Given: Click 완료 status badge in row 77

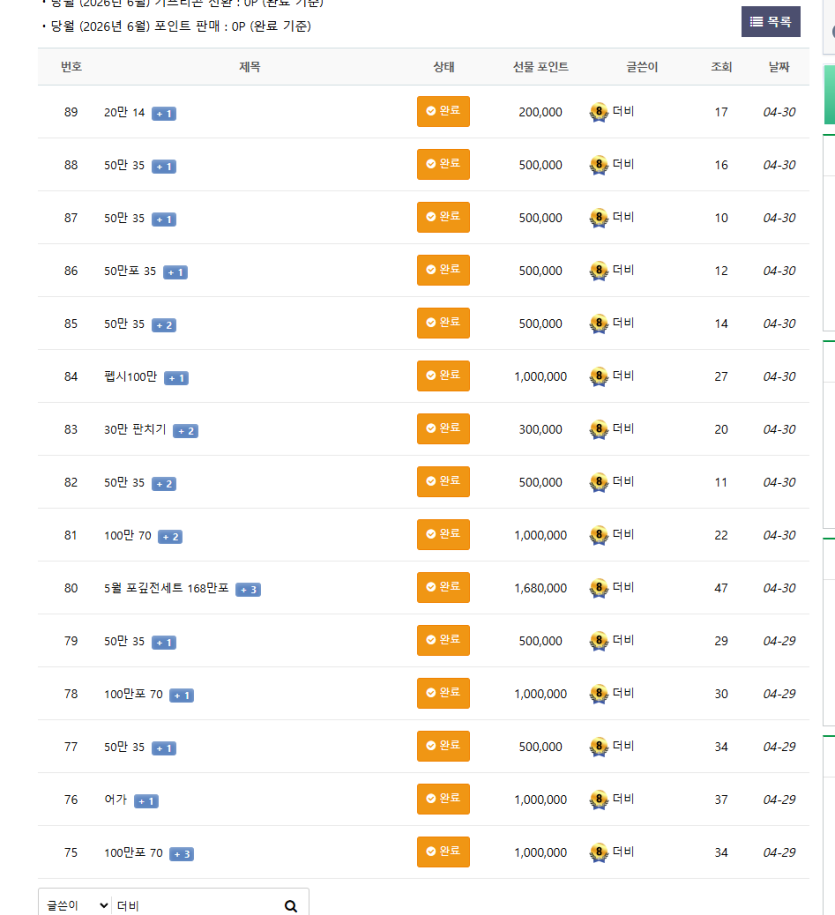Looking at the screenshot, I should click(443, 746).
